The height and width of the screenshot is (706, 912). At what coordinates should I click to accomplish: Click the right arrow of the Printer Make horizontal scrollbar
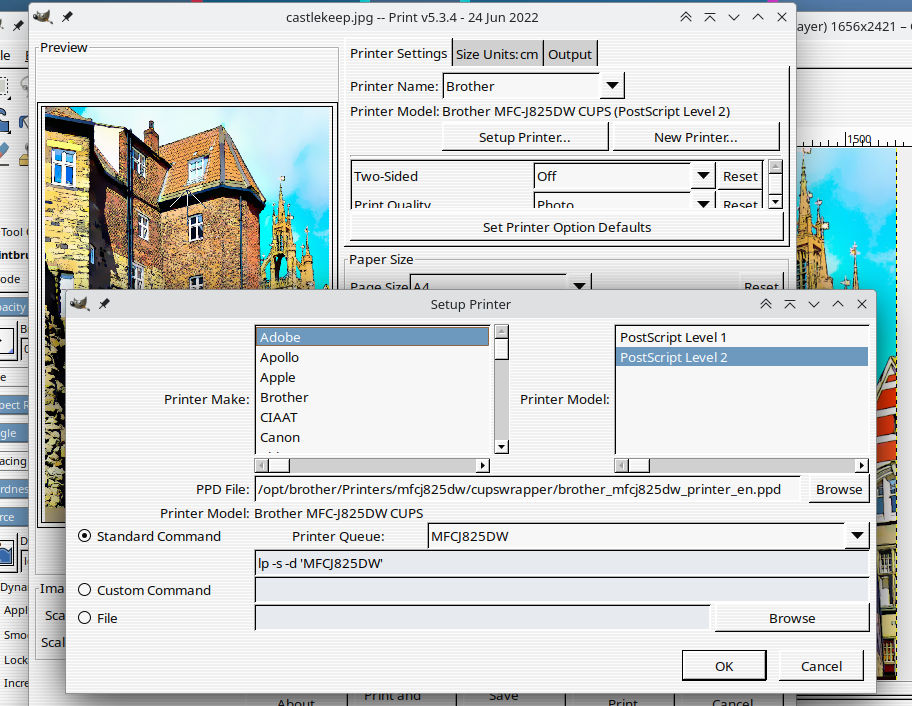(x=483, y=465)
